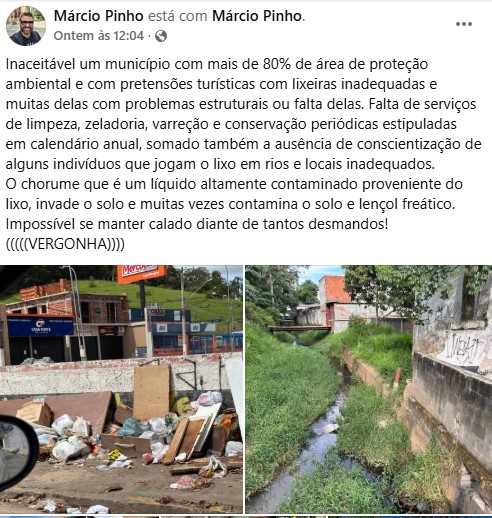Open the grassy stream canal photo

click(369, 389)
